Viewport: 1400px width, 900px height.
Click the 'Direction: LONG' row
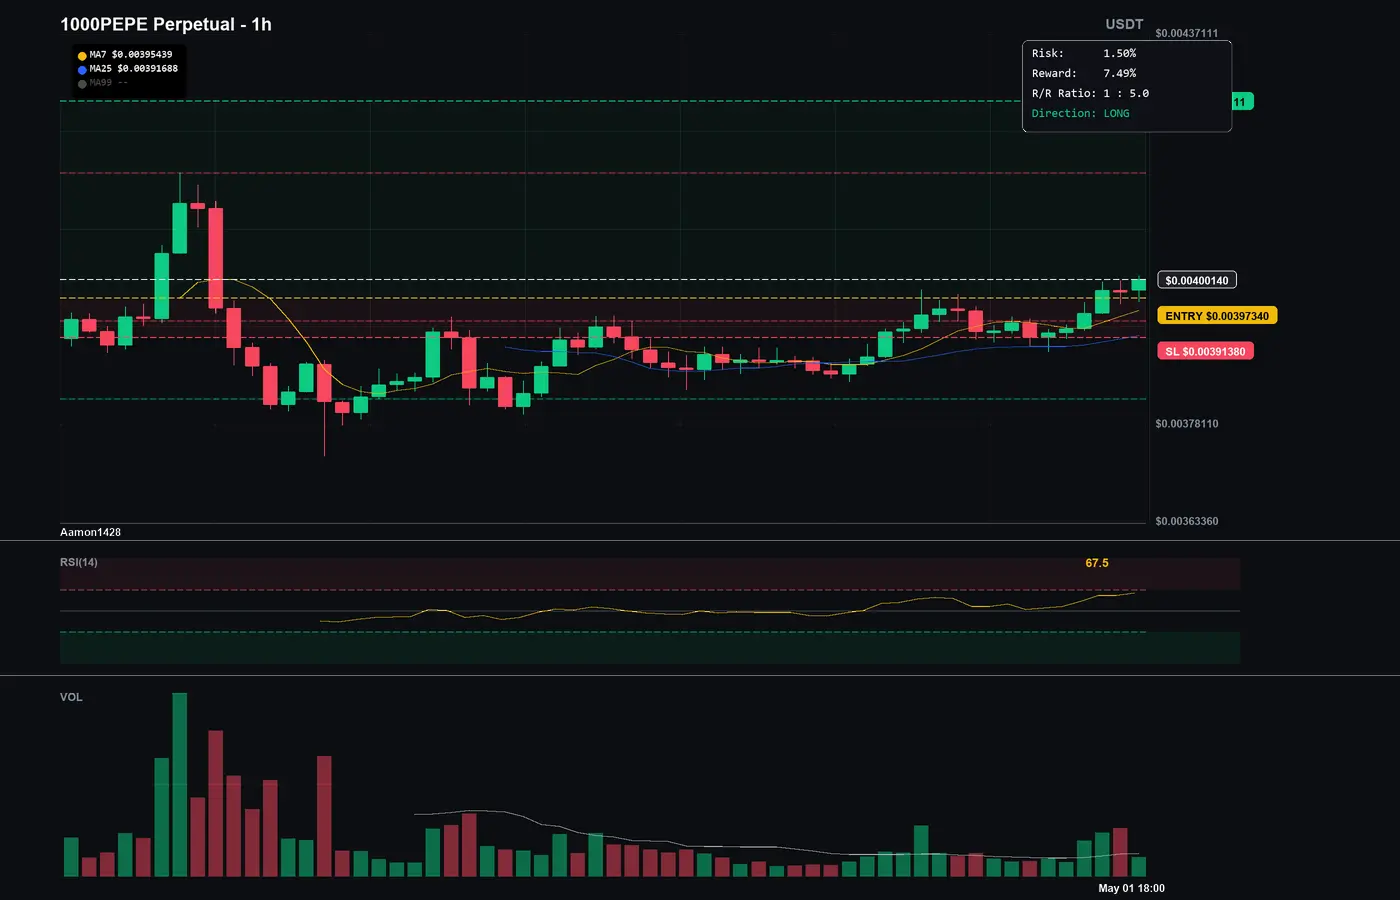(1081, 113)
